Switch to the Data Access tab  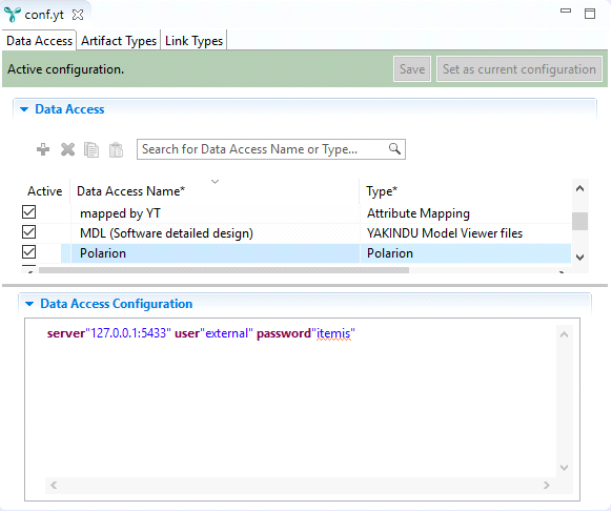(39, 41)
